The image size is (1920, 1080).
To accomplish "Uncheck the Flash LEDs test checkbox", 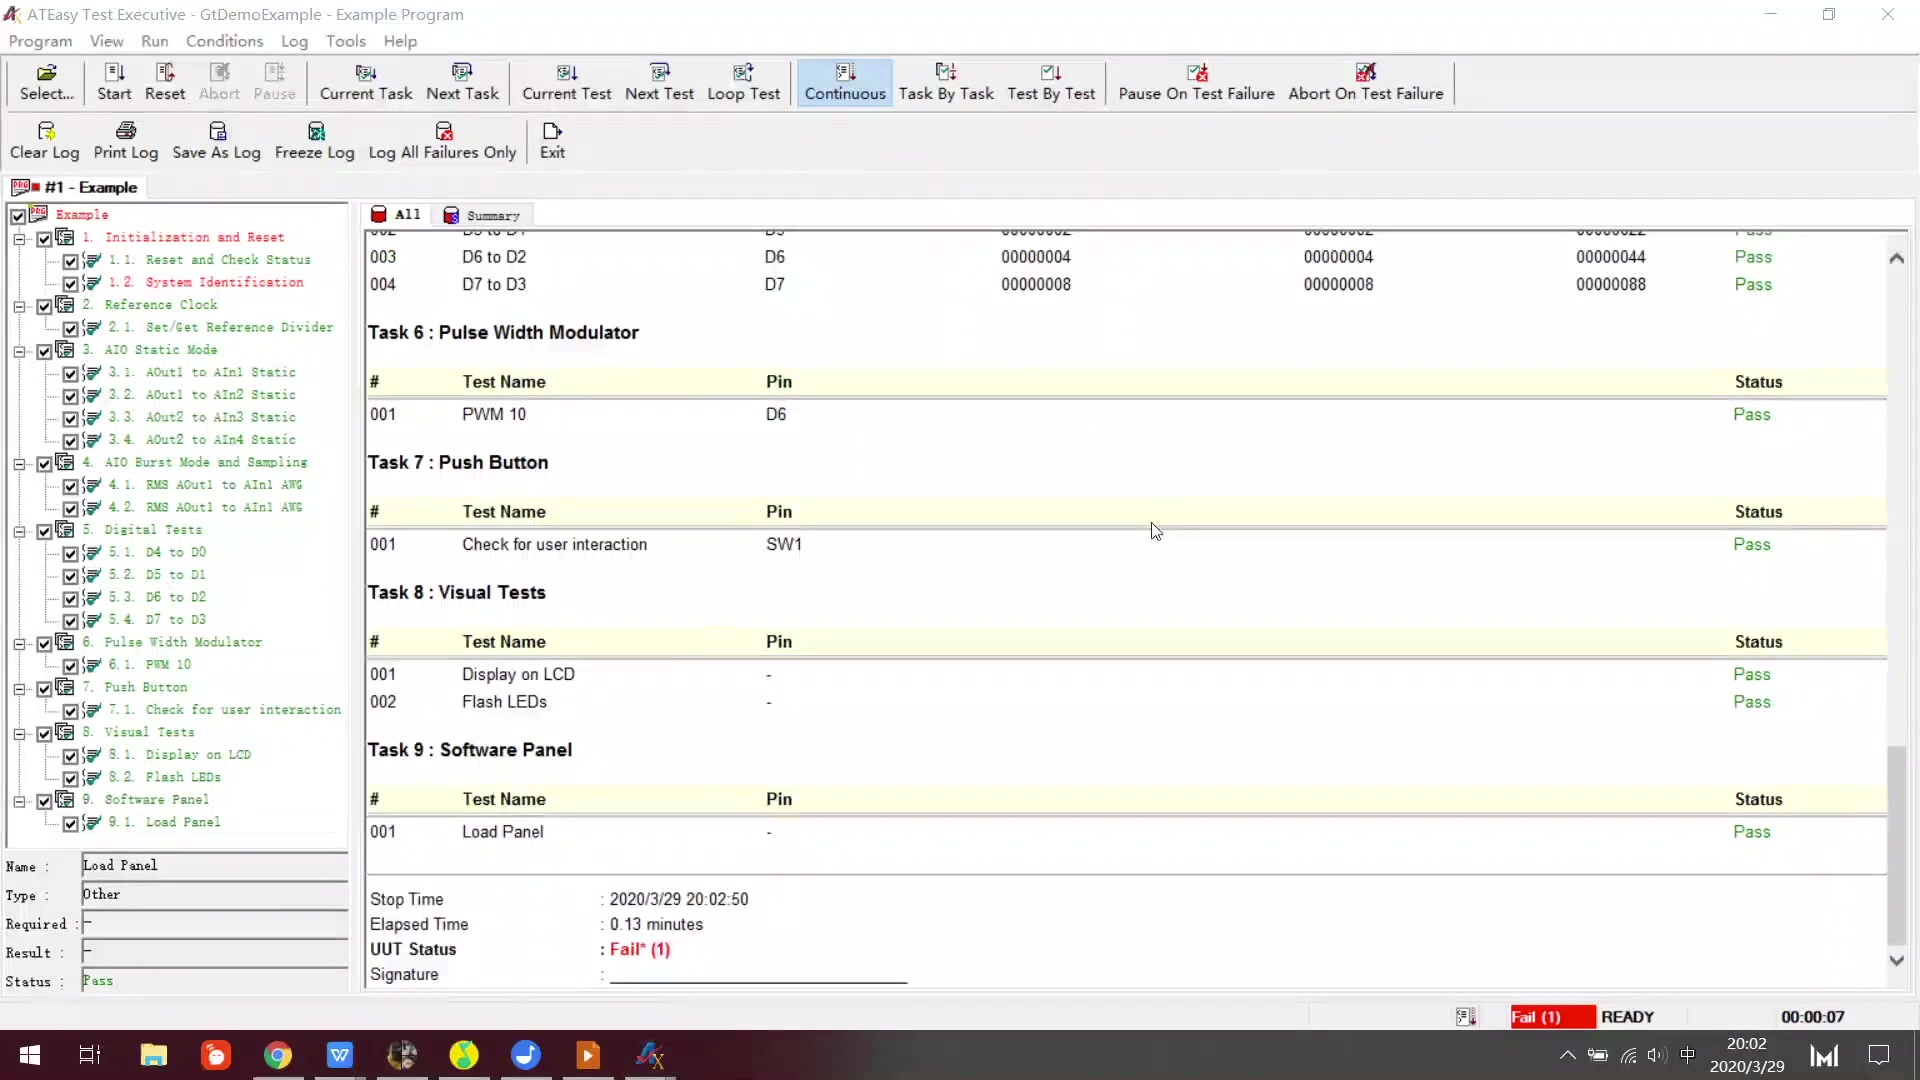I will (x=70, y=778).
